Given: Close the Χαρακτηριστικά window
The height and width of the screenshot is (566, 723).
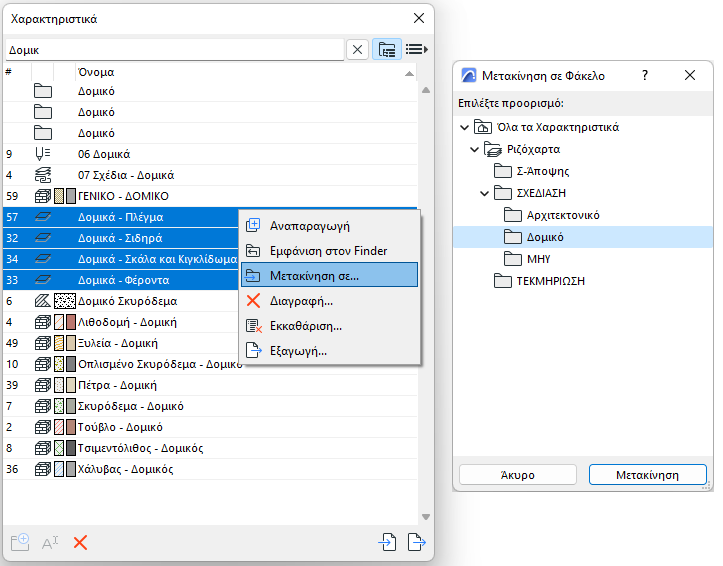Looking at the screenshot, I should coord(419,18).
